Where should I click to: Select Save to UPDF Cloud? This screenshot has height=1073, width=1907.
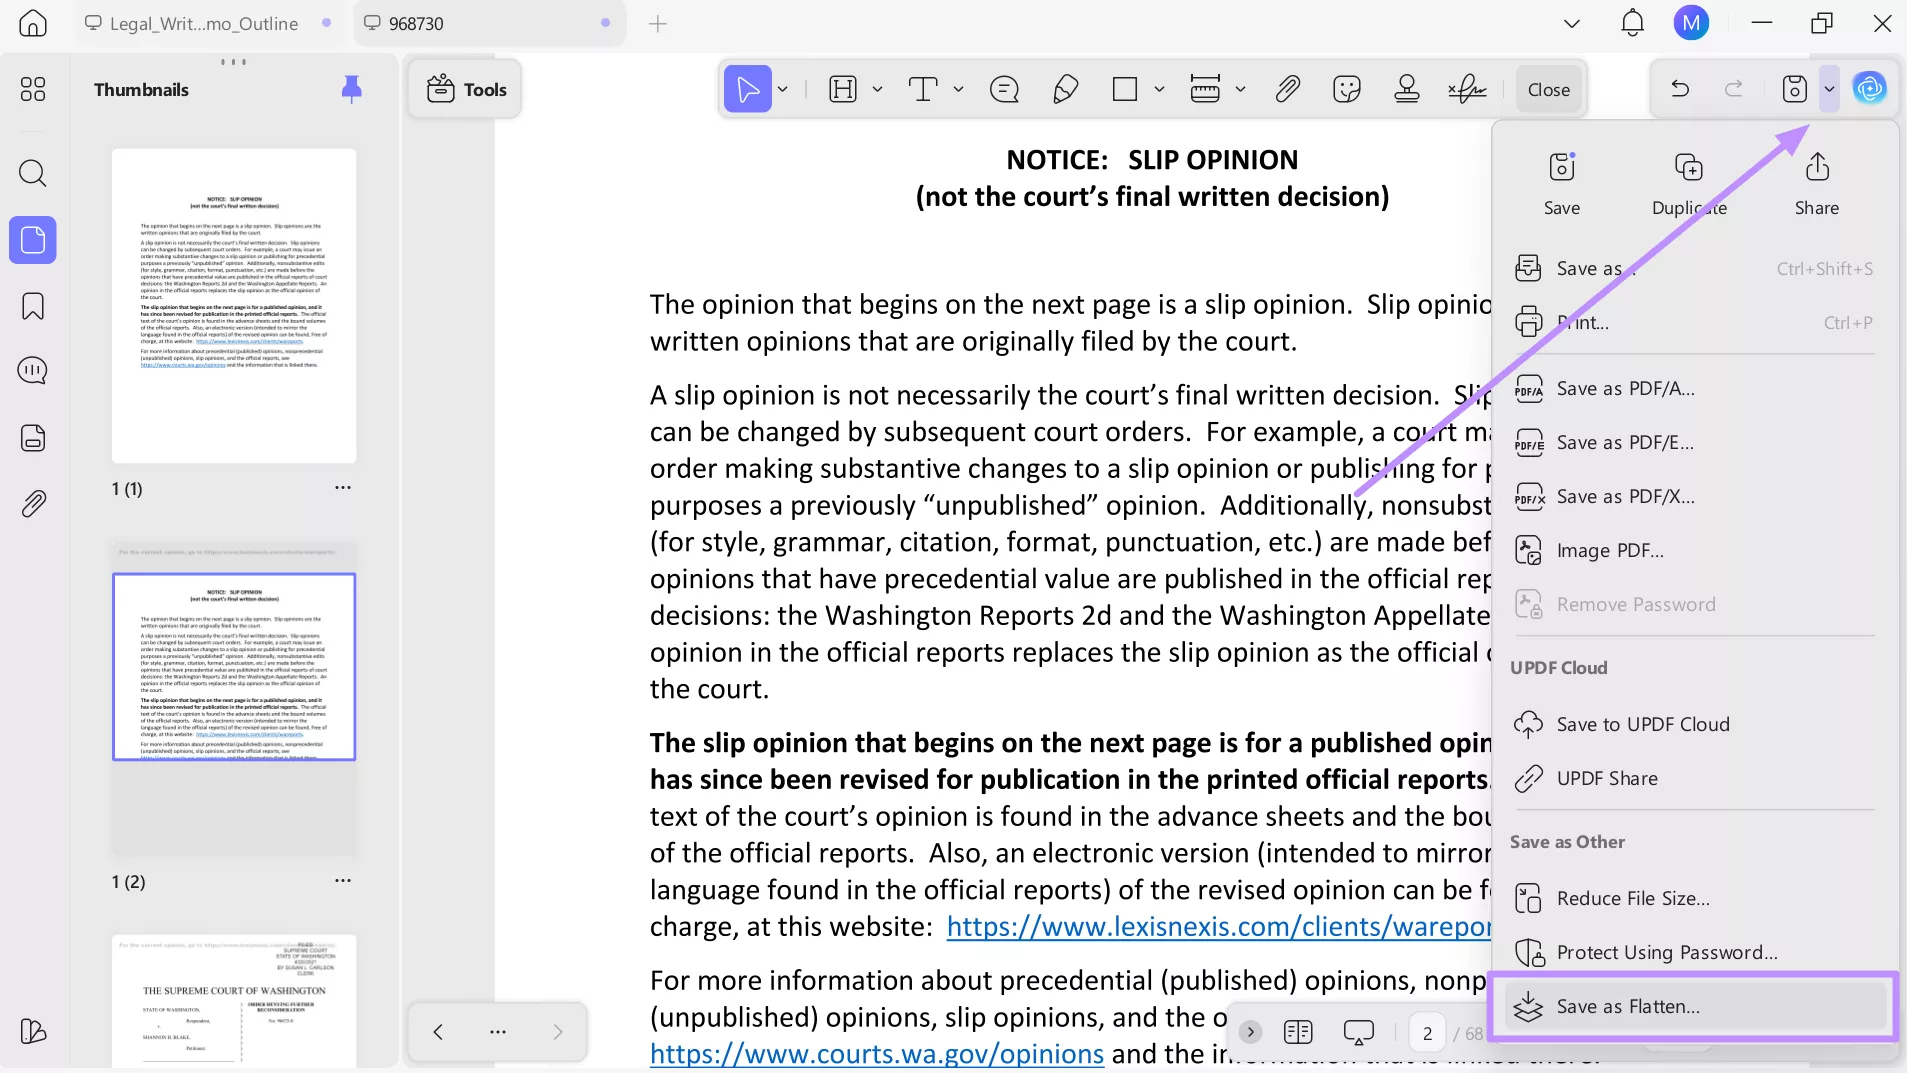pyautogui.click(x=1694, y=724)
